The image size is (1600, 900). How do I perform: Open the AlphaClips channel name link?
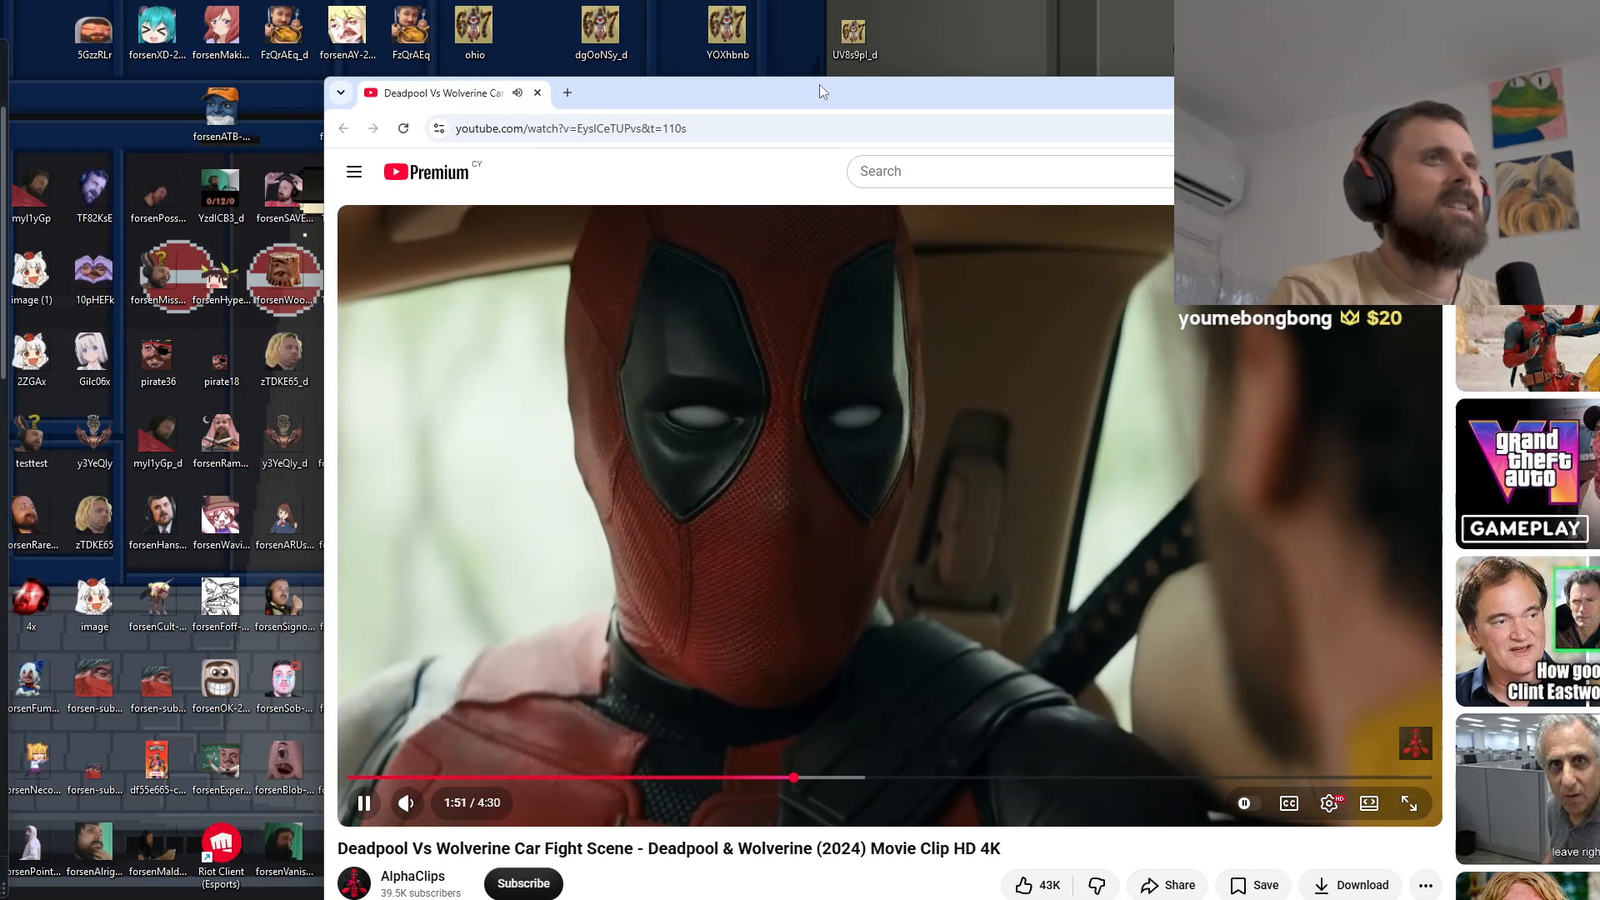pyautogui.click(x=413, y=876)
